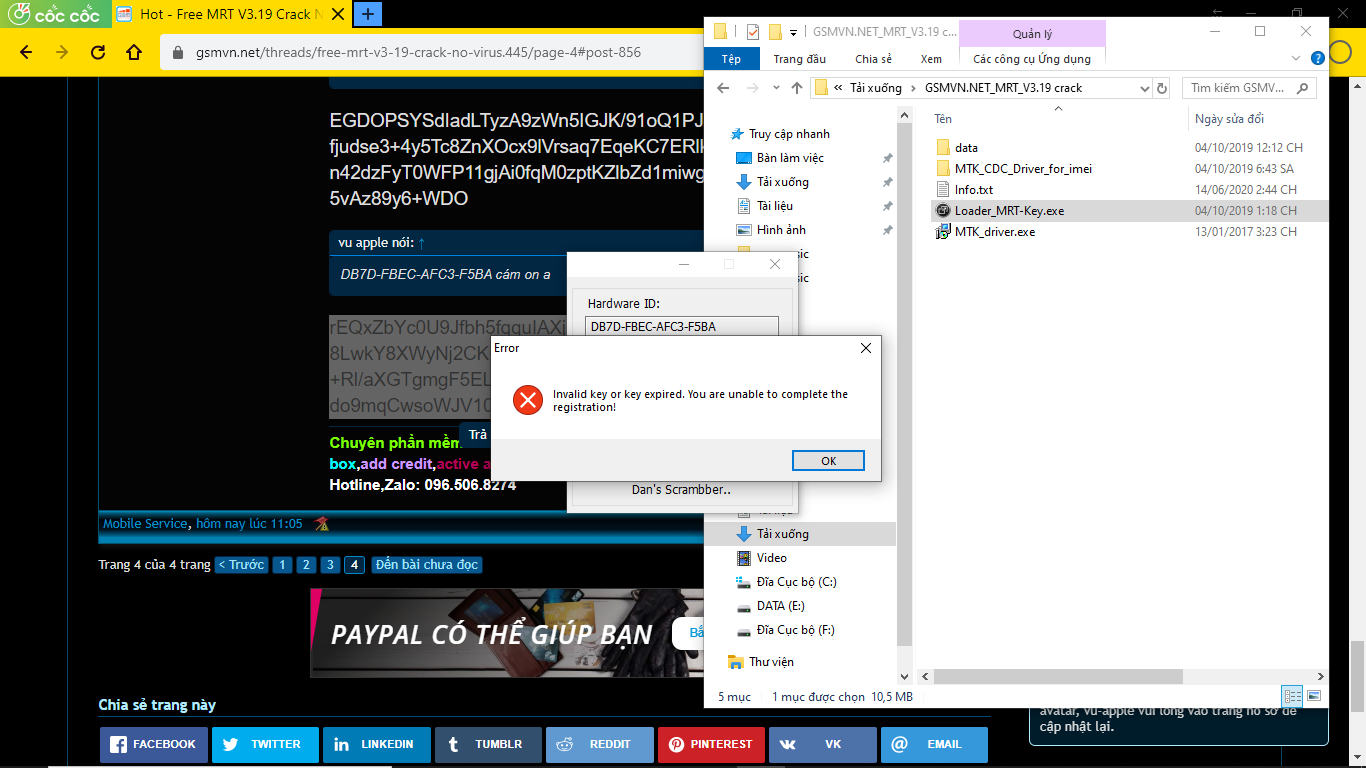Close the Free MRT V3.19 Crack tab
Screen dimensions: 1366x768
click(338, 15)
